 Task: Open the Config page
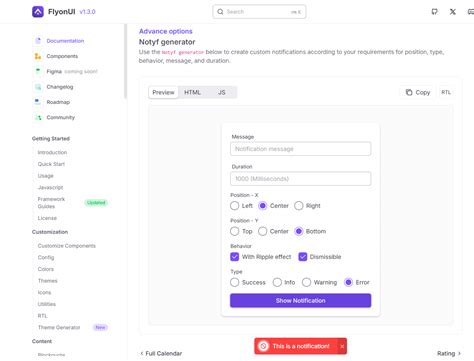46,257
